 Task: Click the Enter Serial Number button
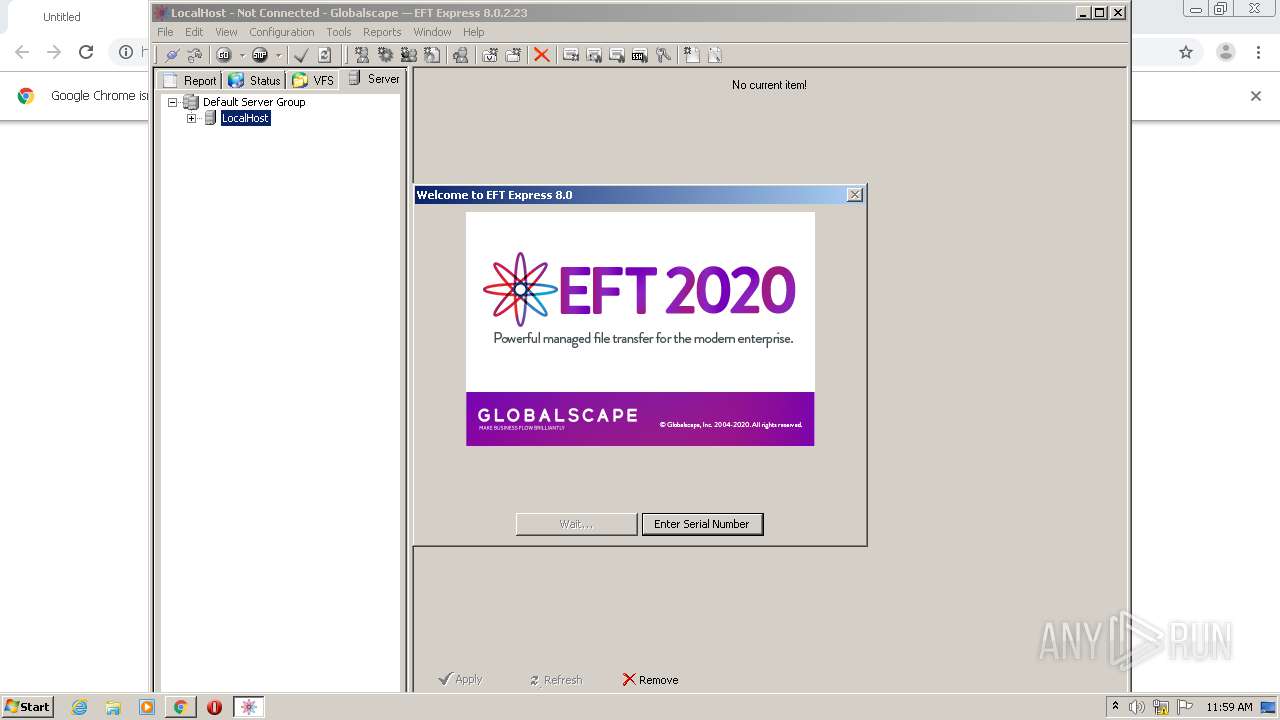[x=702, y=524]
